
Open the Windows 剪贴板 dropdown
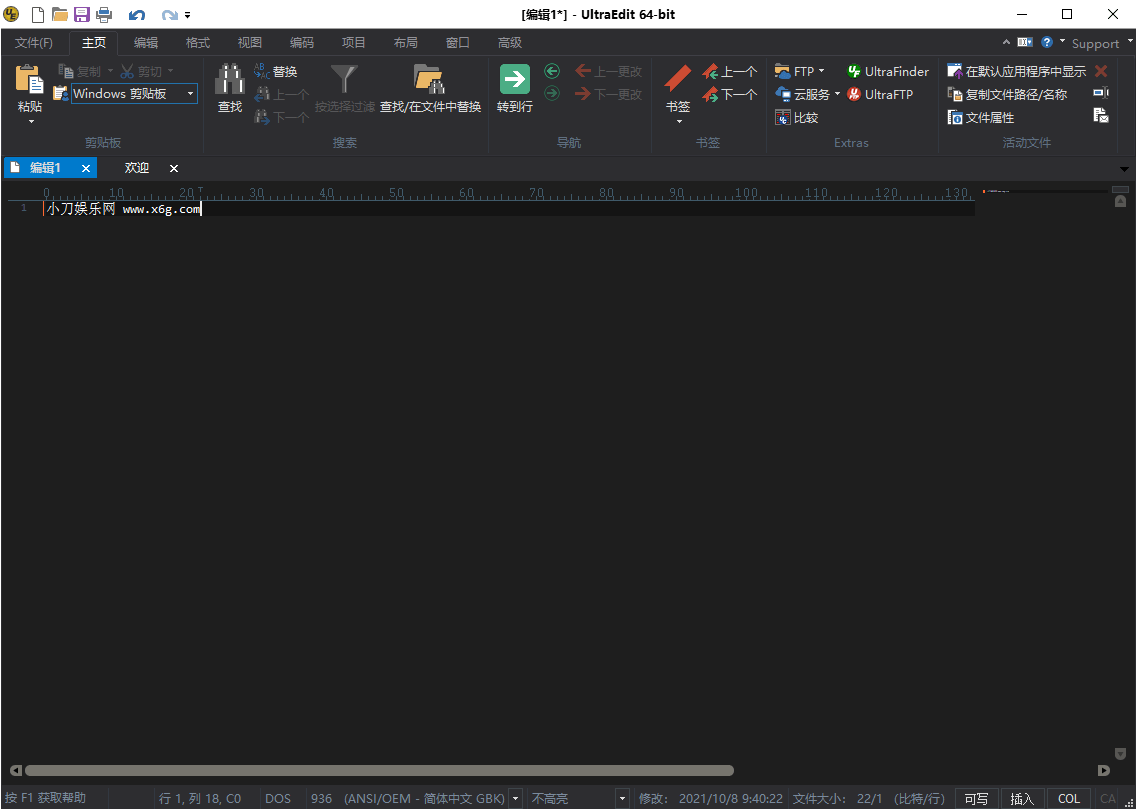click(x=189, y=93)
